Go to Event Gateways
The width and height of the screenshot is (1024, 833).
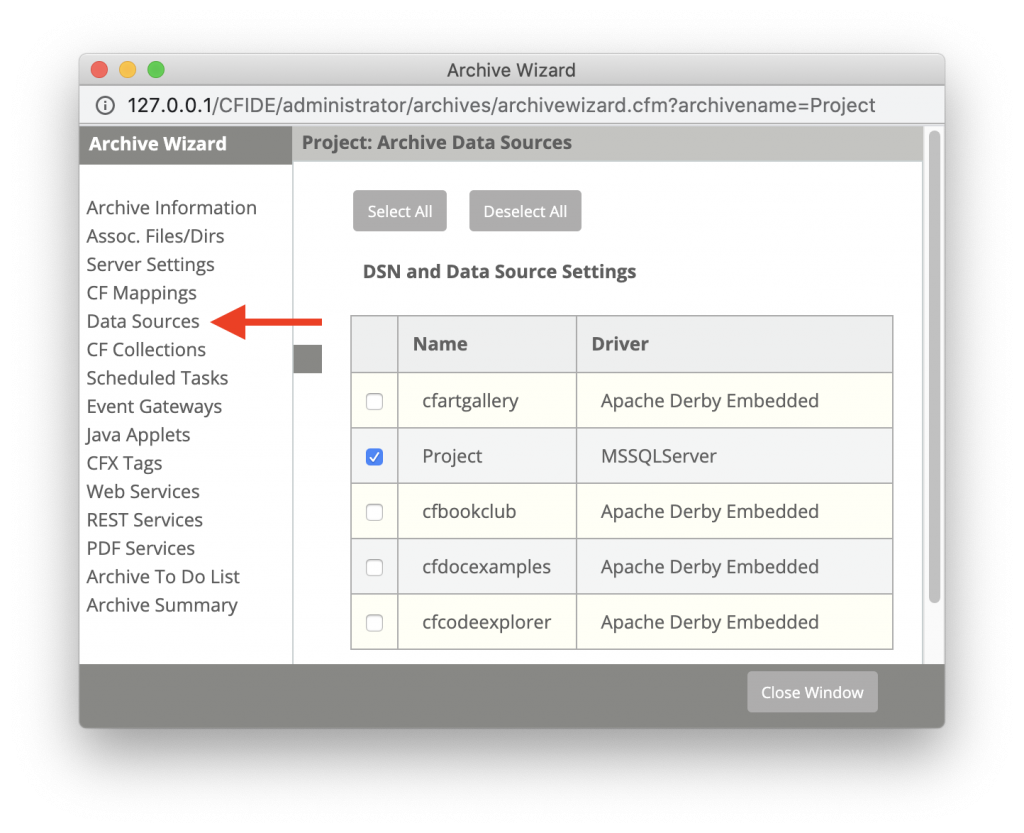pos(154,407)
